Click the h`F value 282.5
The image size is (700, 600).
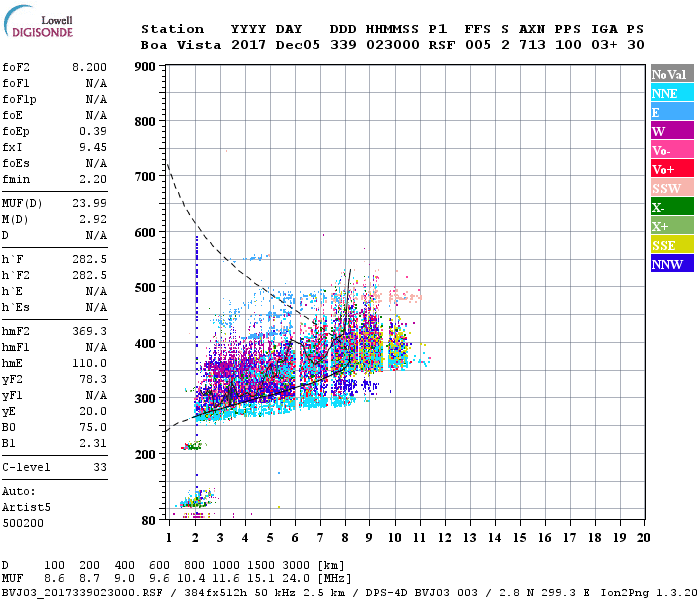89,259
